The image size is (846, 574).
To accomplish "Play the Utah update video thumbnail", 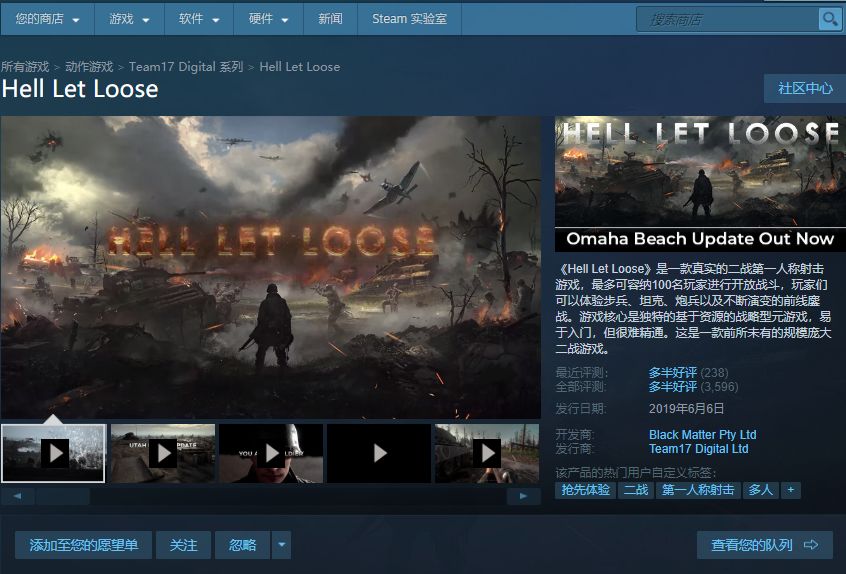I will (163, 453).
